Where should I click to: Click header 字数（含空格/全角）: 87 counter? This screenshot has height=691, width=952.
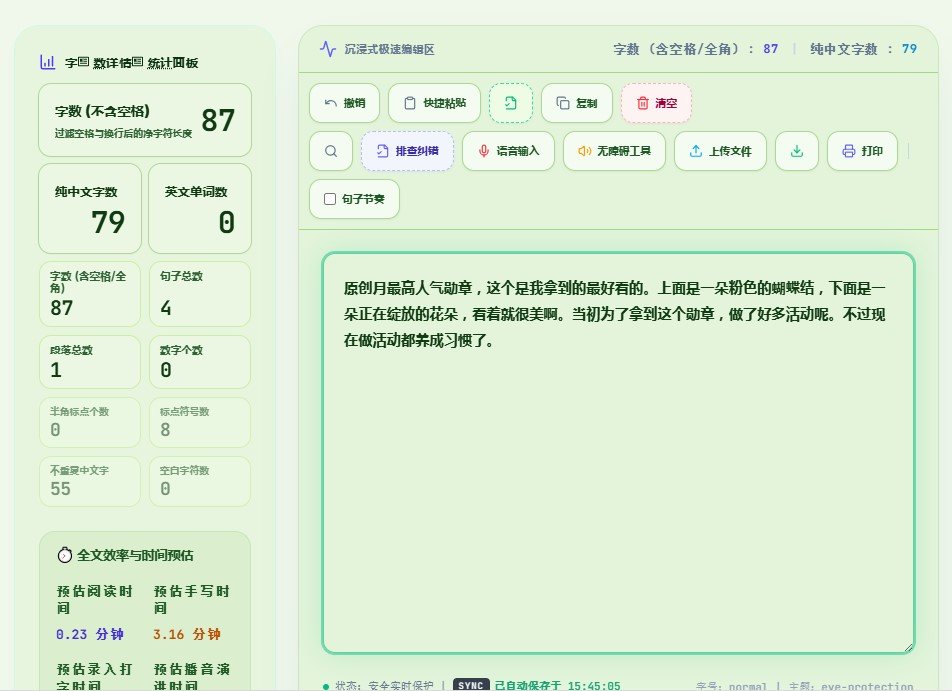(x=696, y=49)
